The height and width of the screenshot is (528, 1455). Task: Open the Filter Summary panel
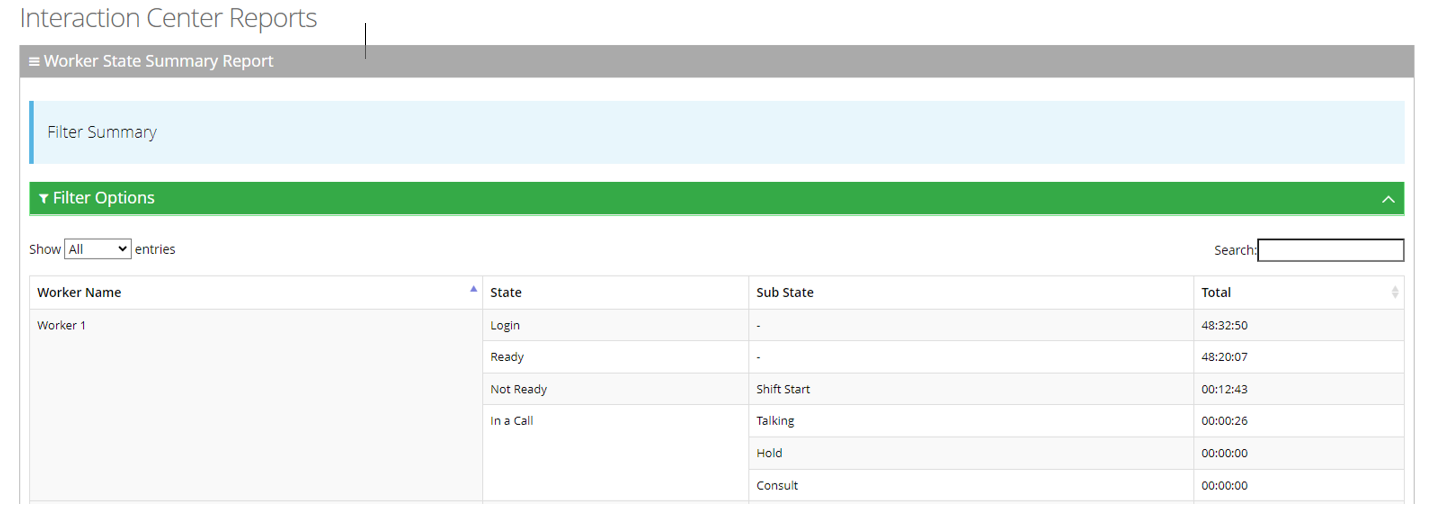tap(102, 132)
